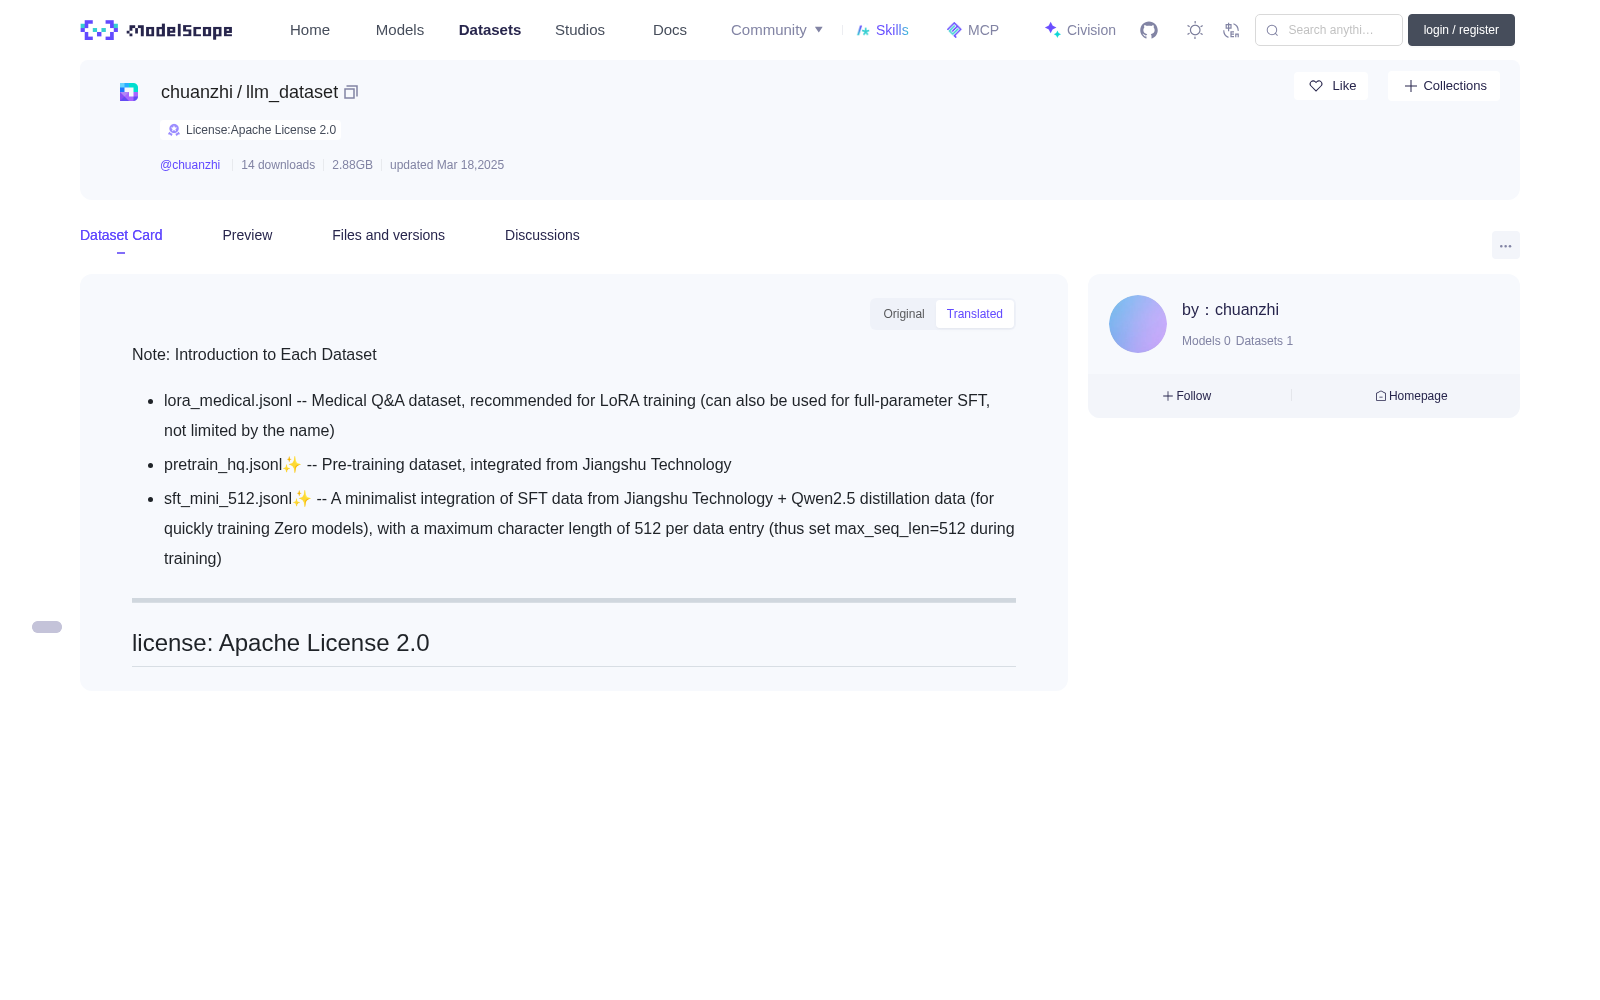Select the Dataset Card tab

[121, 235]
